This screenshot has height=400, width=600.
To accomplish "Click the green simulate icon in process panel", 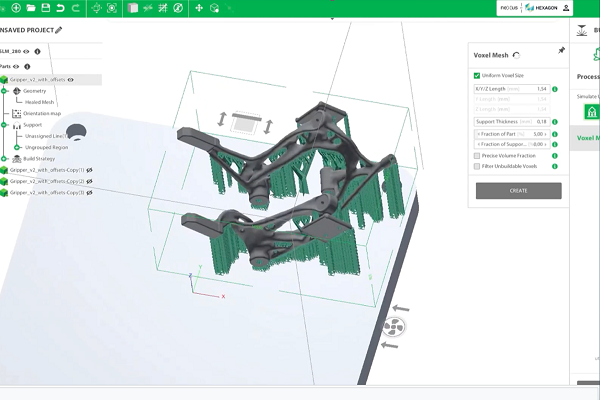I will [592, 113].
